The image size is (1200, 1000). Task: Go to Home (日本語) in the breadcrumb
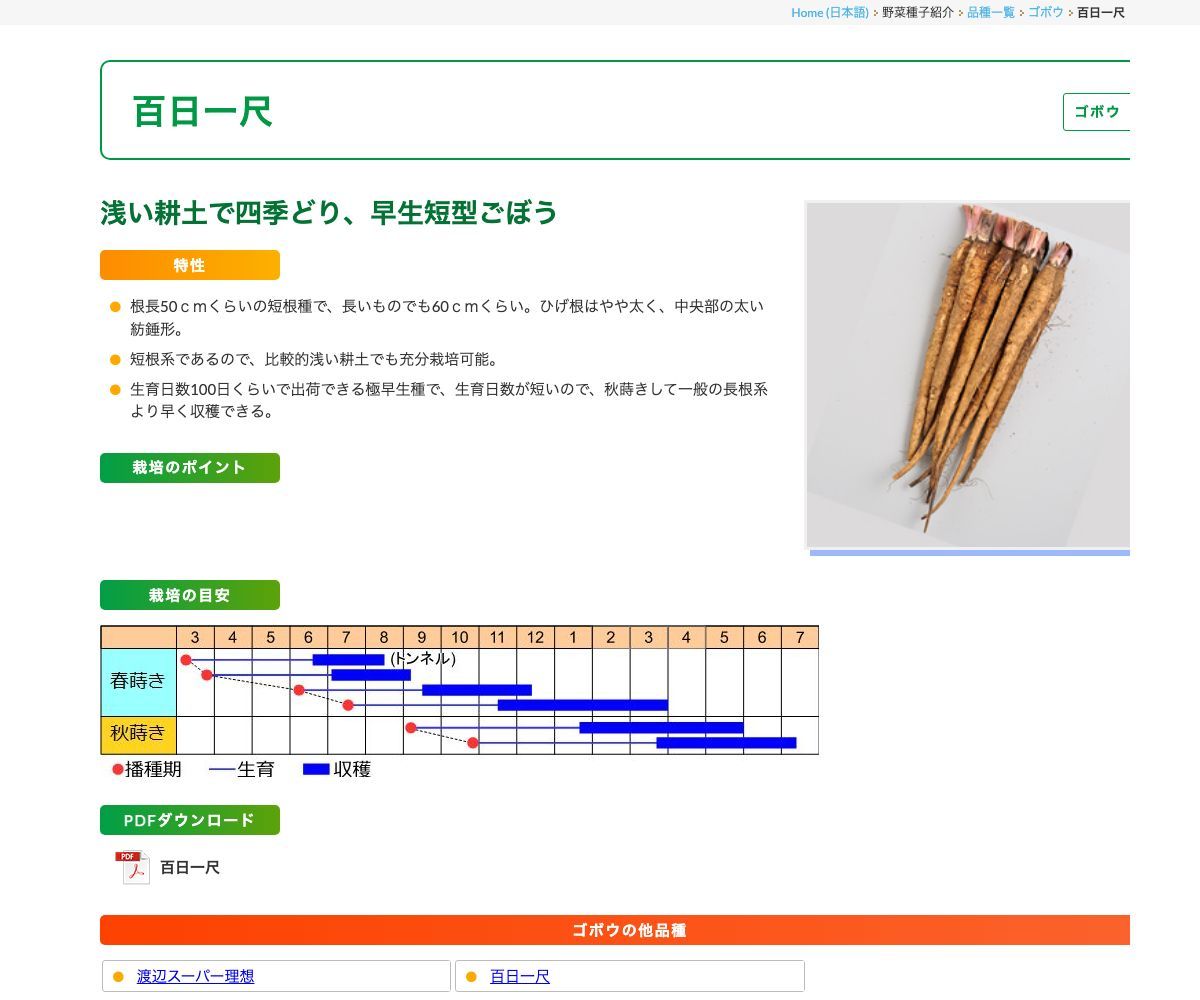tap(829, 13)
